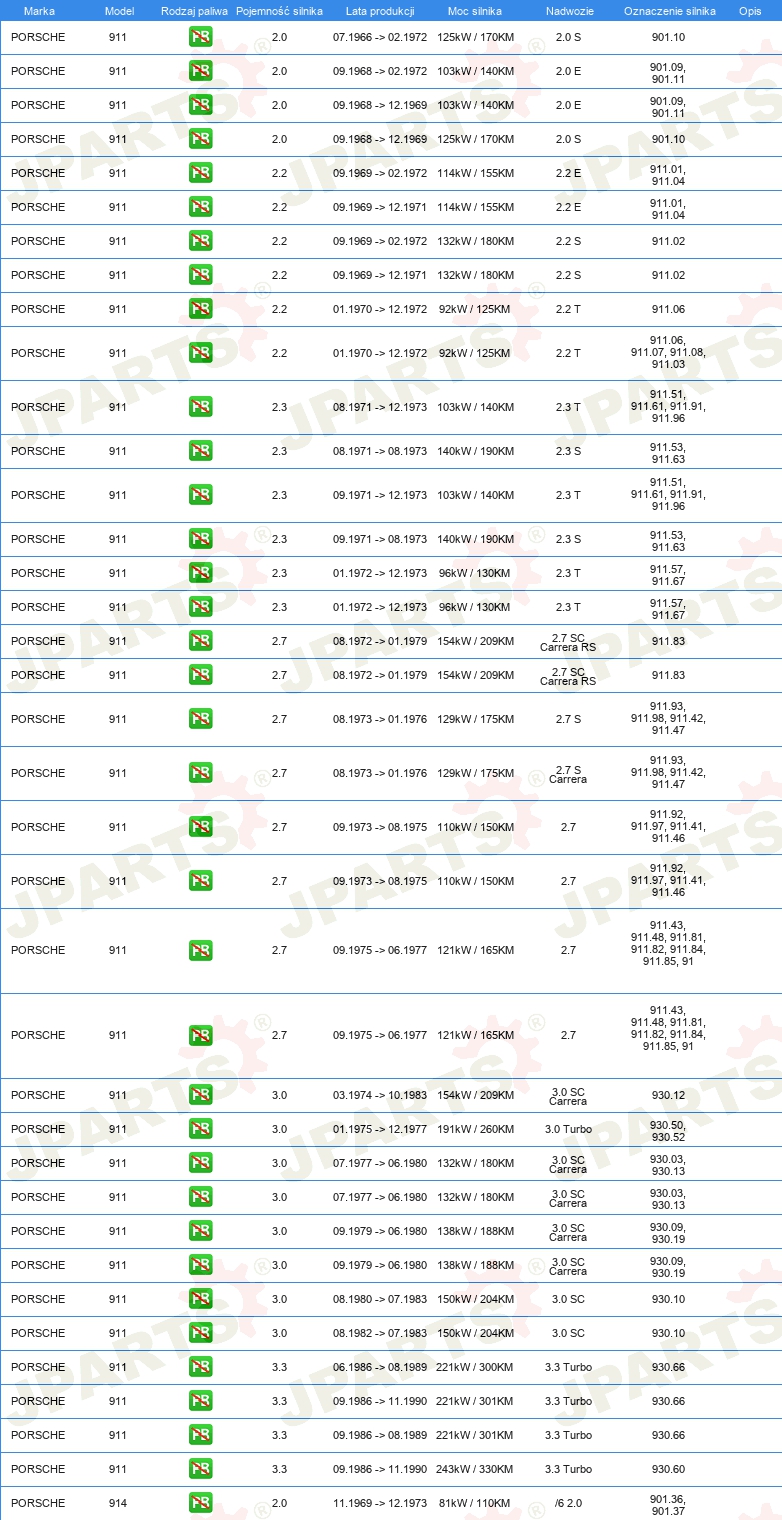Click the Model column header
Screen dimensions: 782x1520
(119, 11)
